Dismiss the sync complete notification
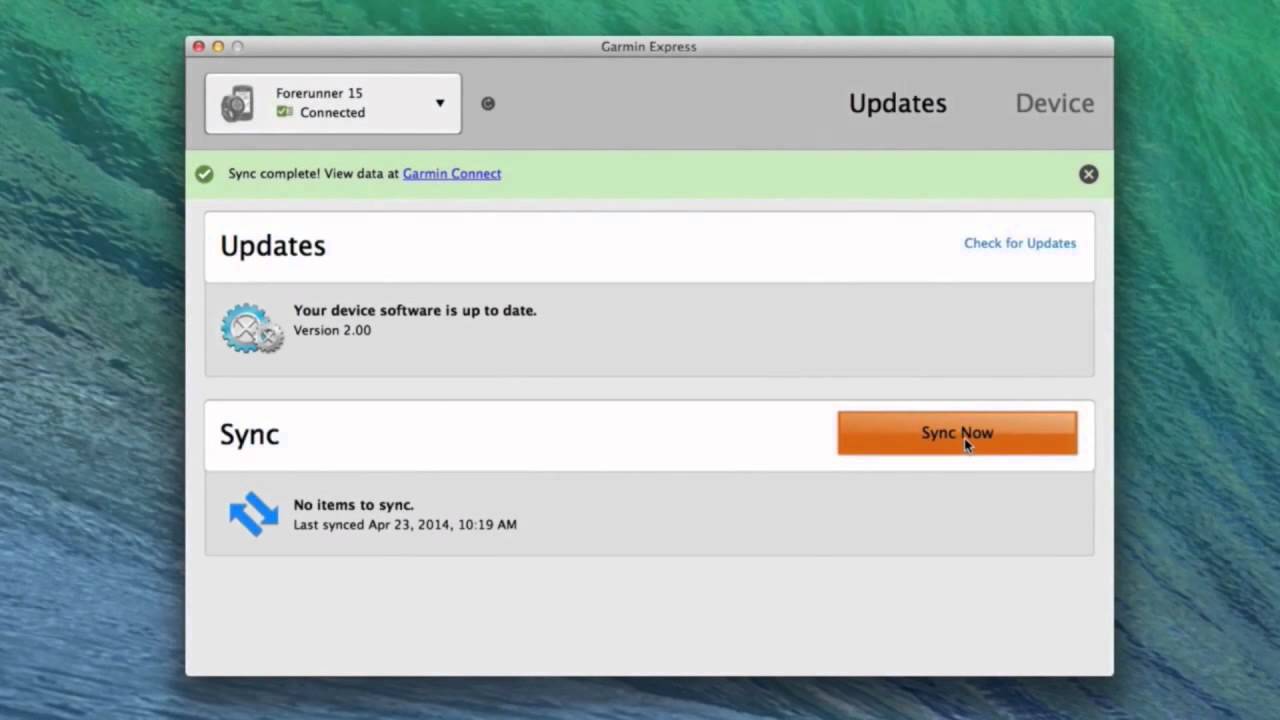Viewport: 1280px width, 720px height. [1089, 174]
